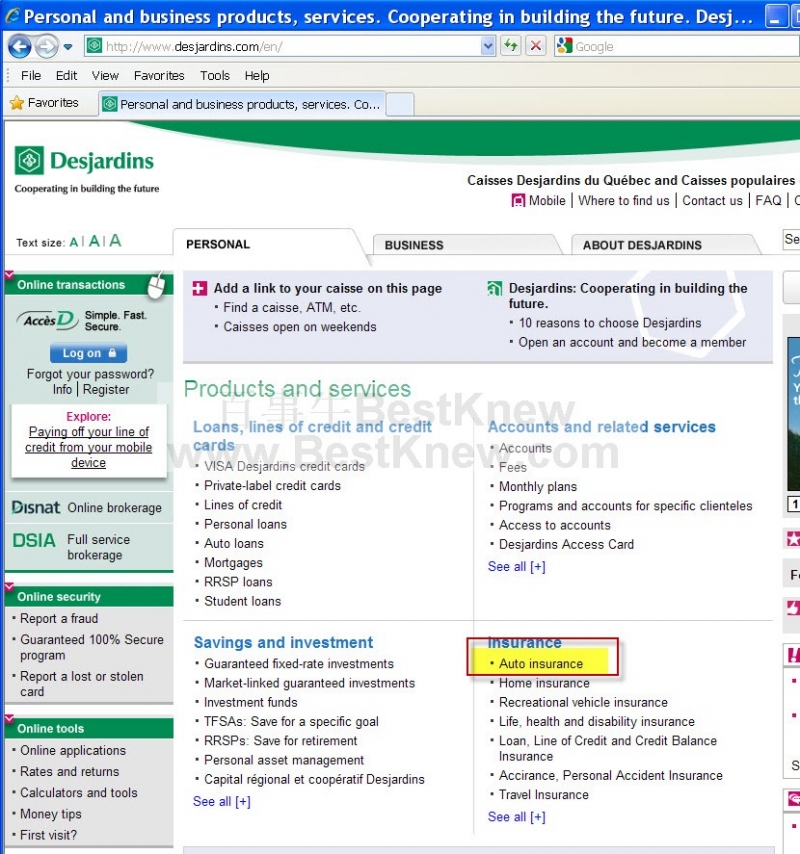Set text size to medium A

pos(94,241)
